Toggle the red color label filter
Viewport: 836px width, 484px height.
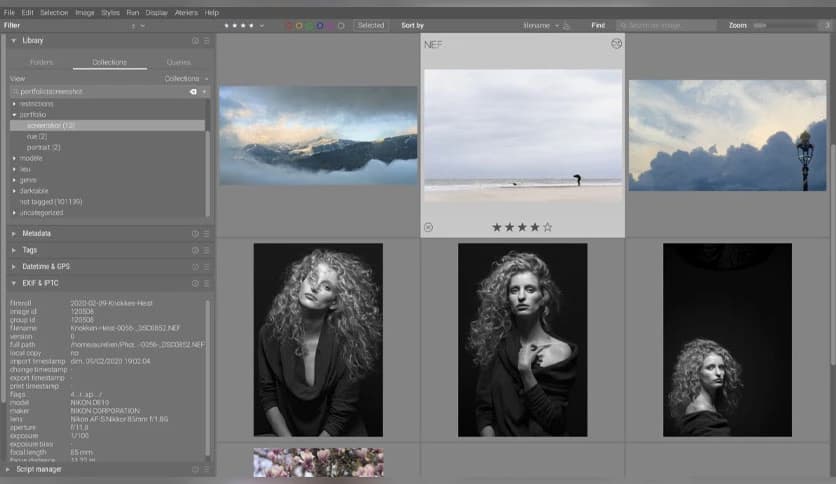pyautogui.click(x=289, y=25)
